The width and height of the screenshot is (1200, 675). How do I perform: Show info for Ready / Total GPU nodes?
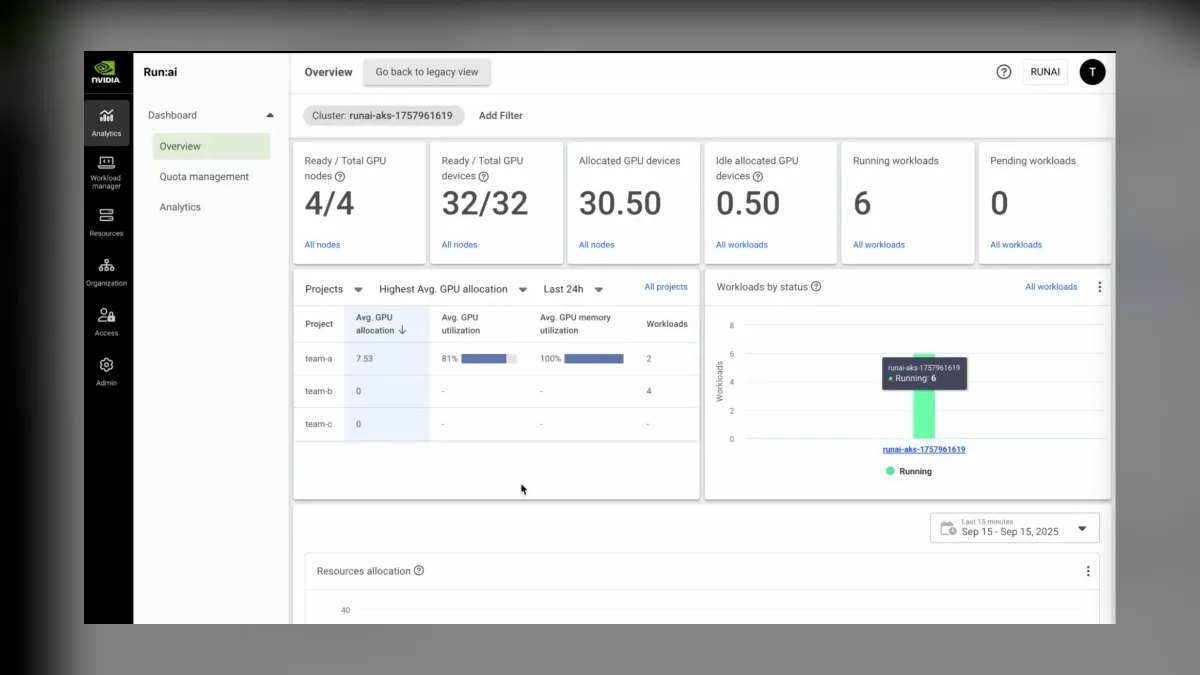click(x=340, y=176)
